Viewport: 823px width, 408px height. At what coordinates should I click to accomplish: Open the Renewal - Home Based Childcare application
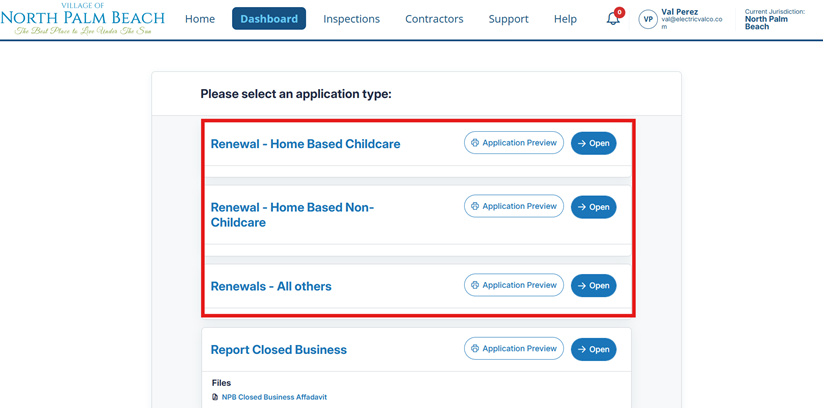point(593,143)
